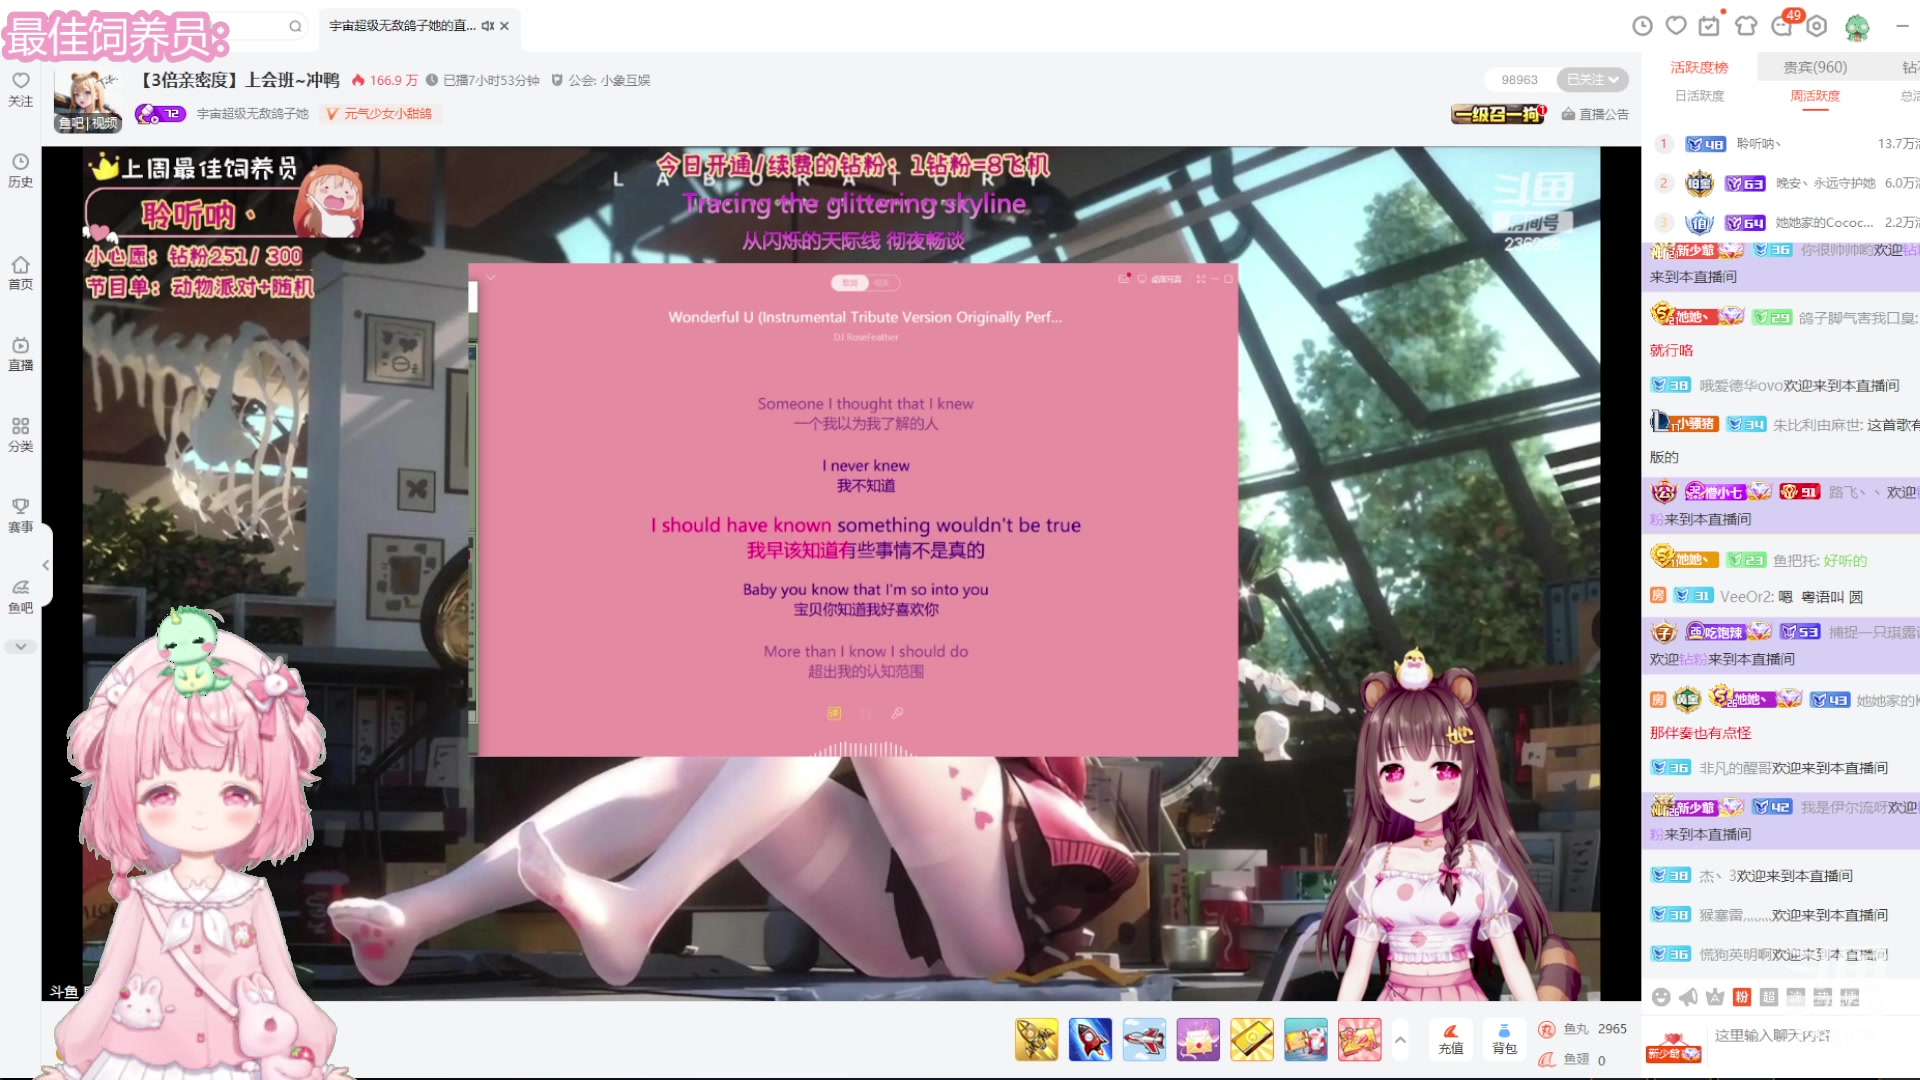Switch to 贵宾(960) tab
This screenshot has width=1920, height=1080.
coord(1815,67)
